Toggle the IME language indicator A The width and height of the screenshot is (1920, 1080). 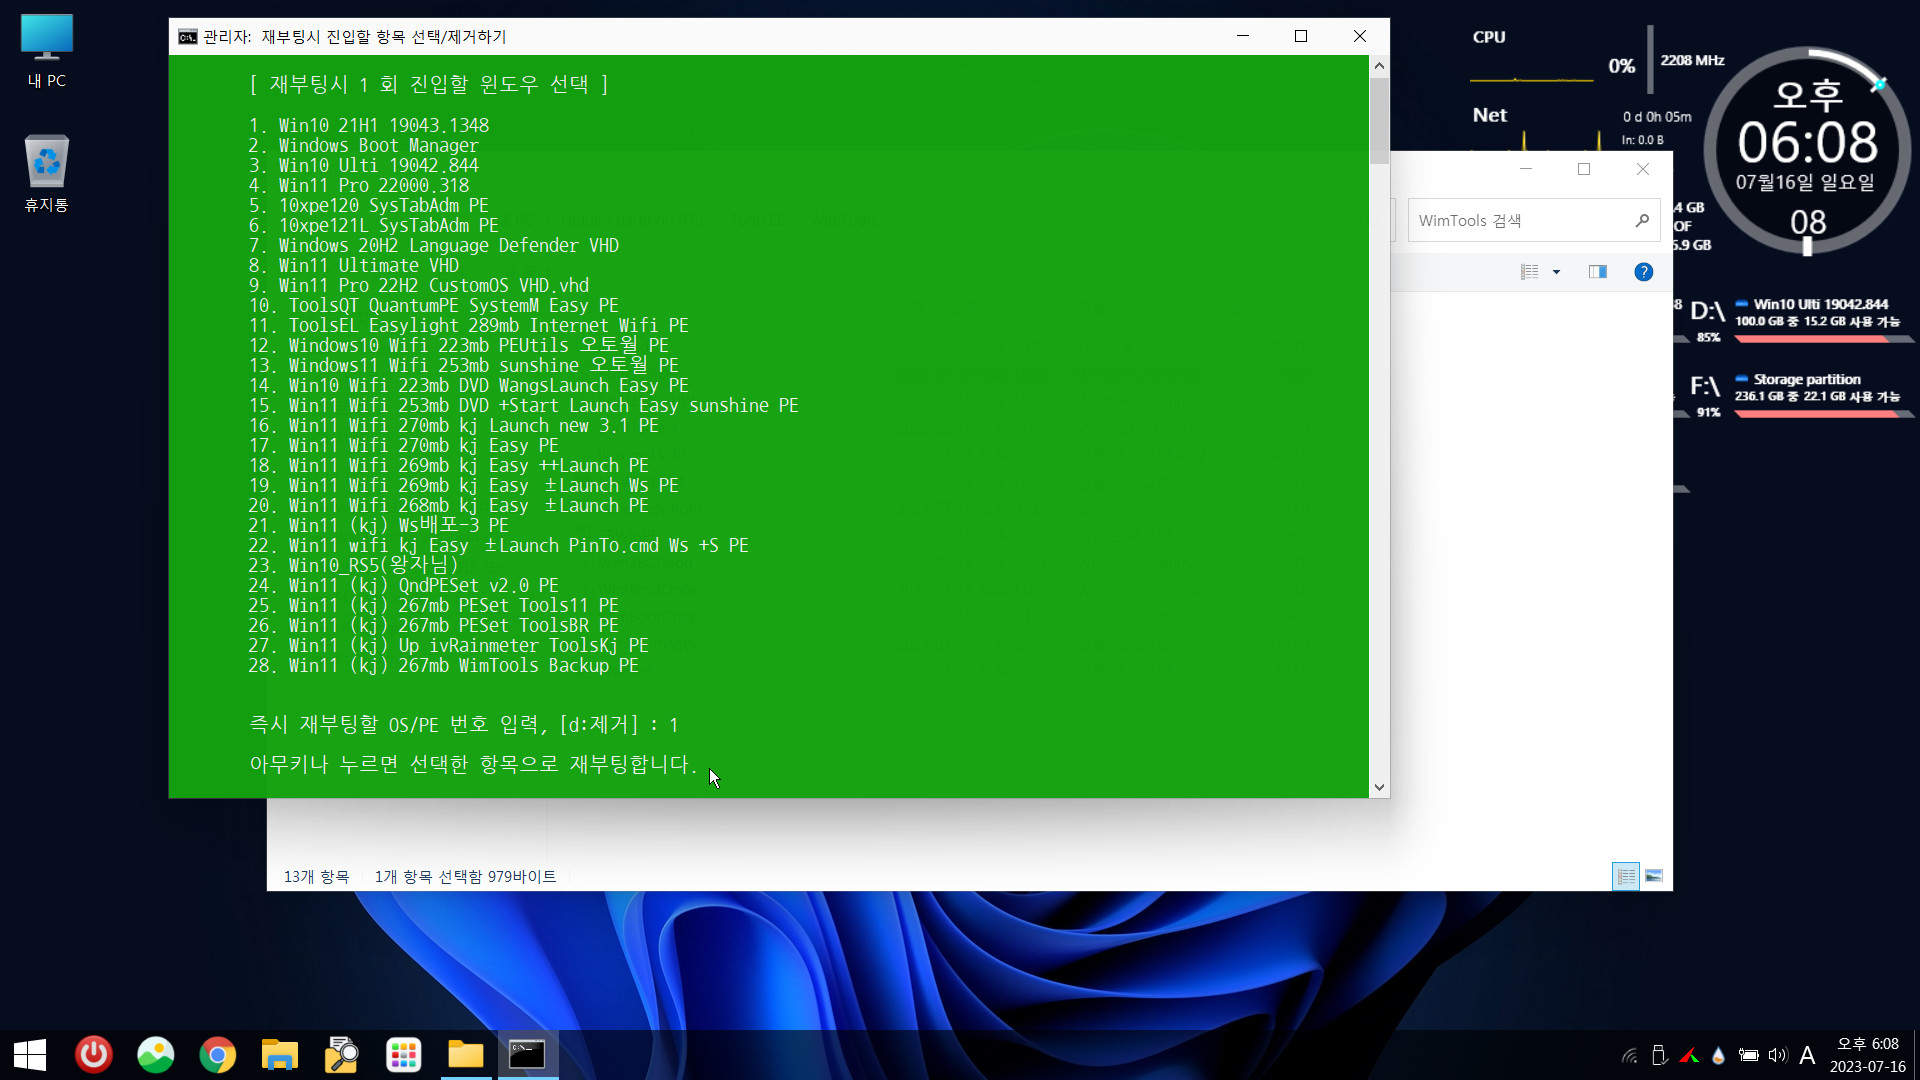tap(1807, 1055)
